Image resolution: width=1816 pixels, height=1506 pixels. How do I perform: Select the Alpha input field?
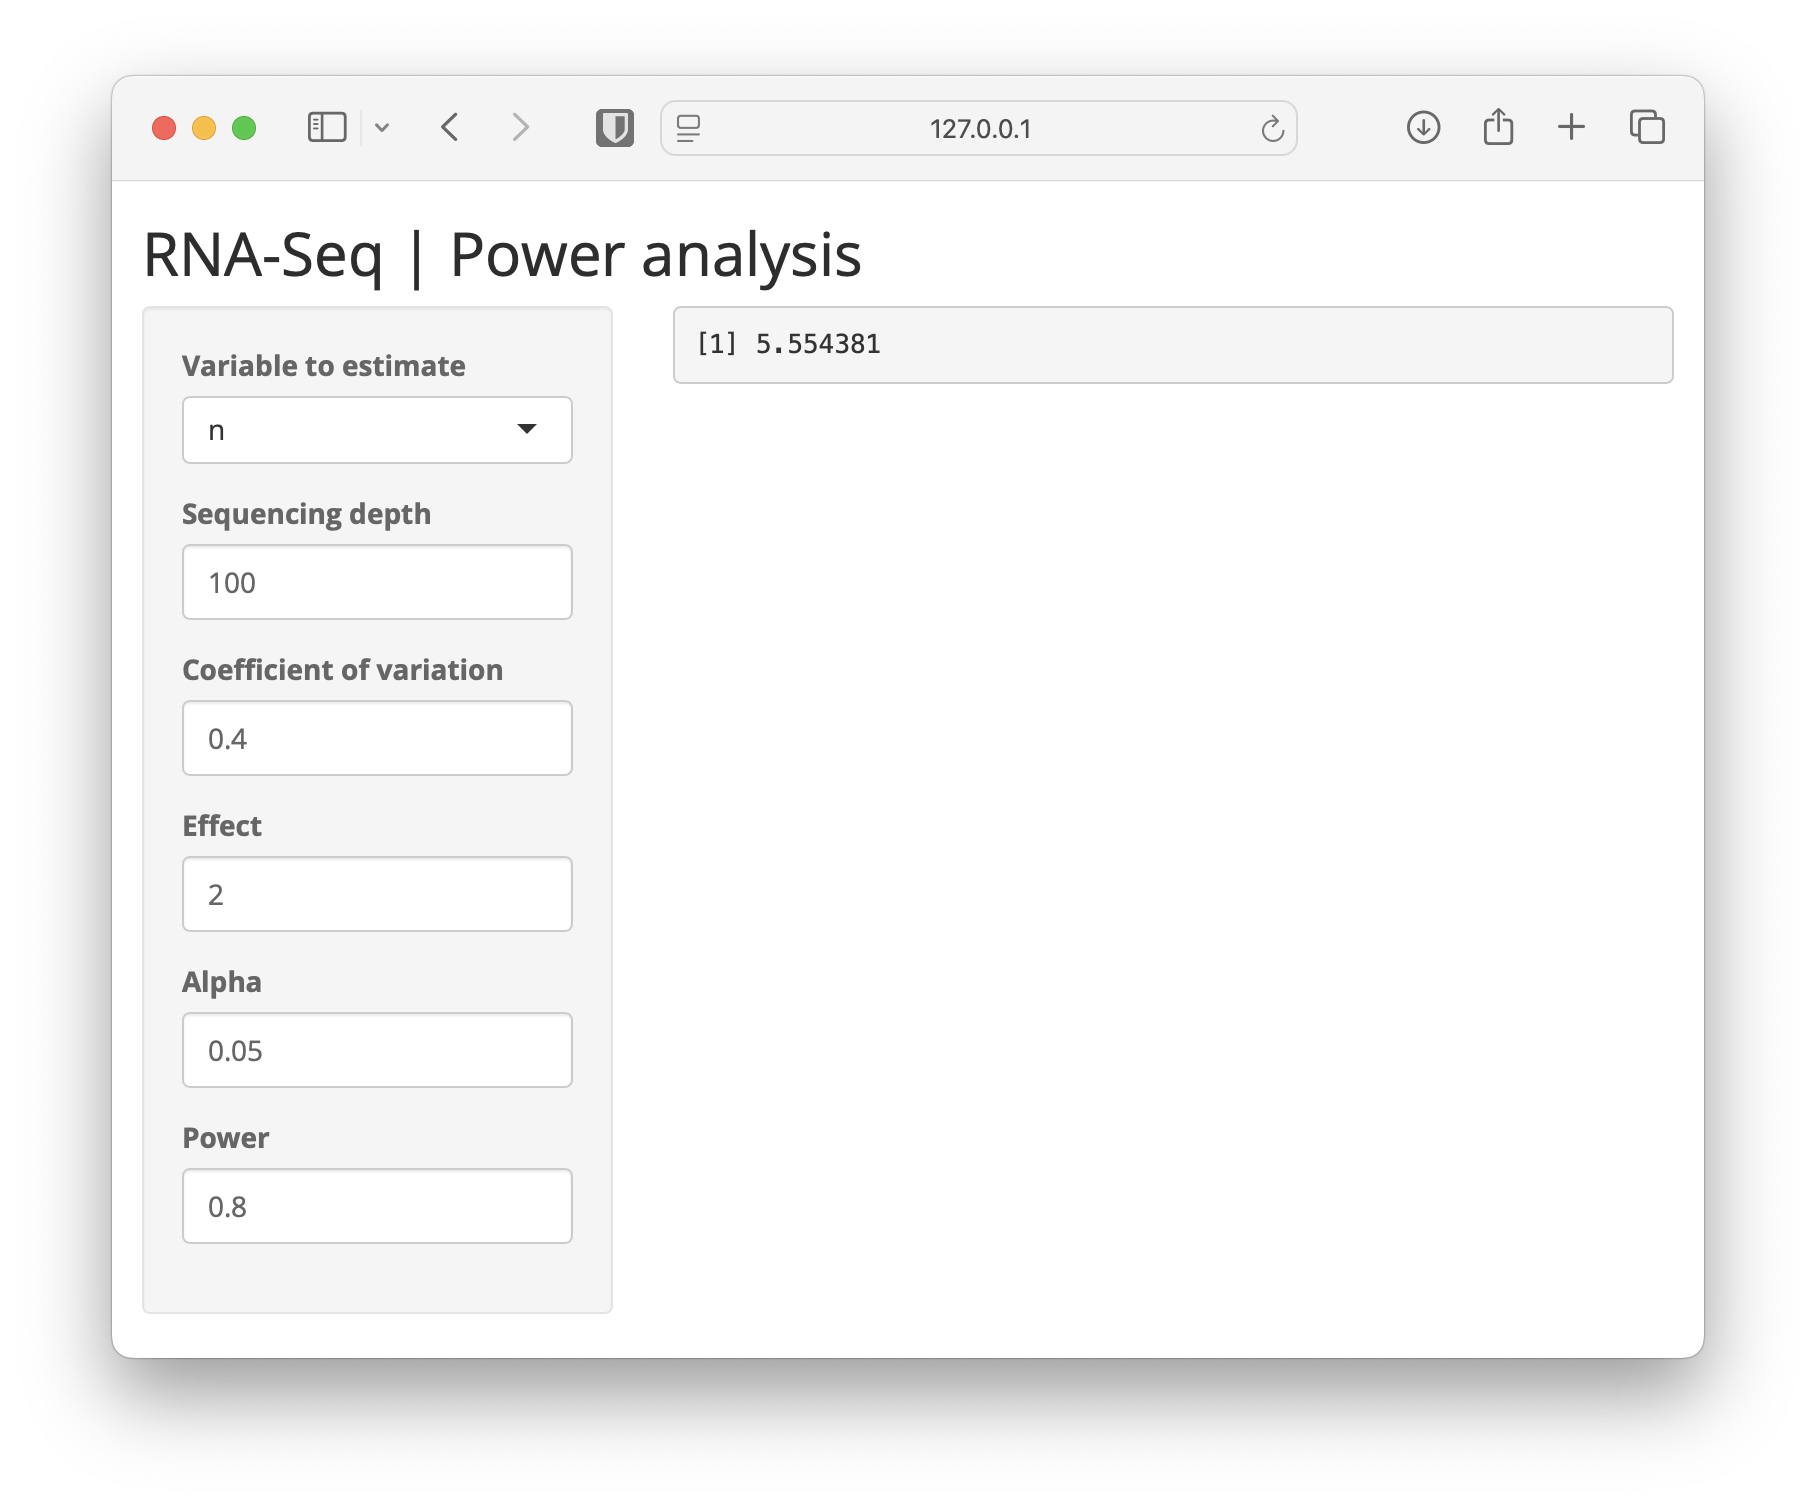(377, 1050)
